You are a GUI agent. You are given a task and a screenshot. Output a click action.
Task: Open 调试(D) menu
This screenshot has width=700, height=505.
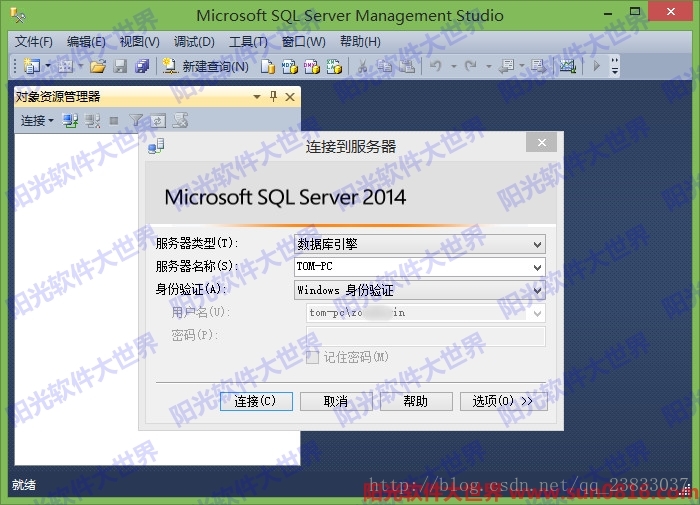pyautogui.click(x=194, y=42)
